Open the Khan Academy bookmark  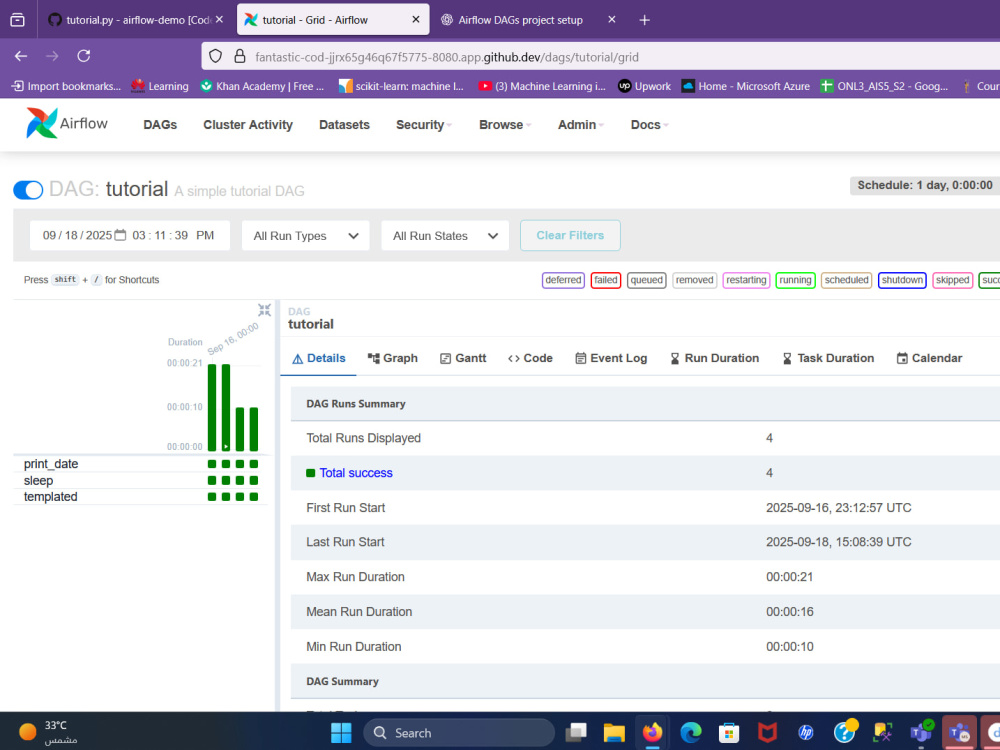tap(262, 86)
